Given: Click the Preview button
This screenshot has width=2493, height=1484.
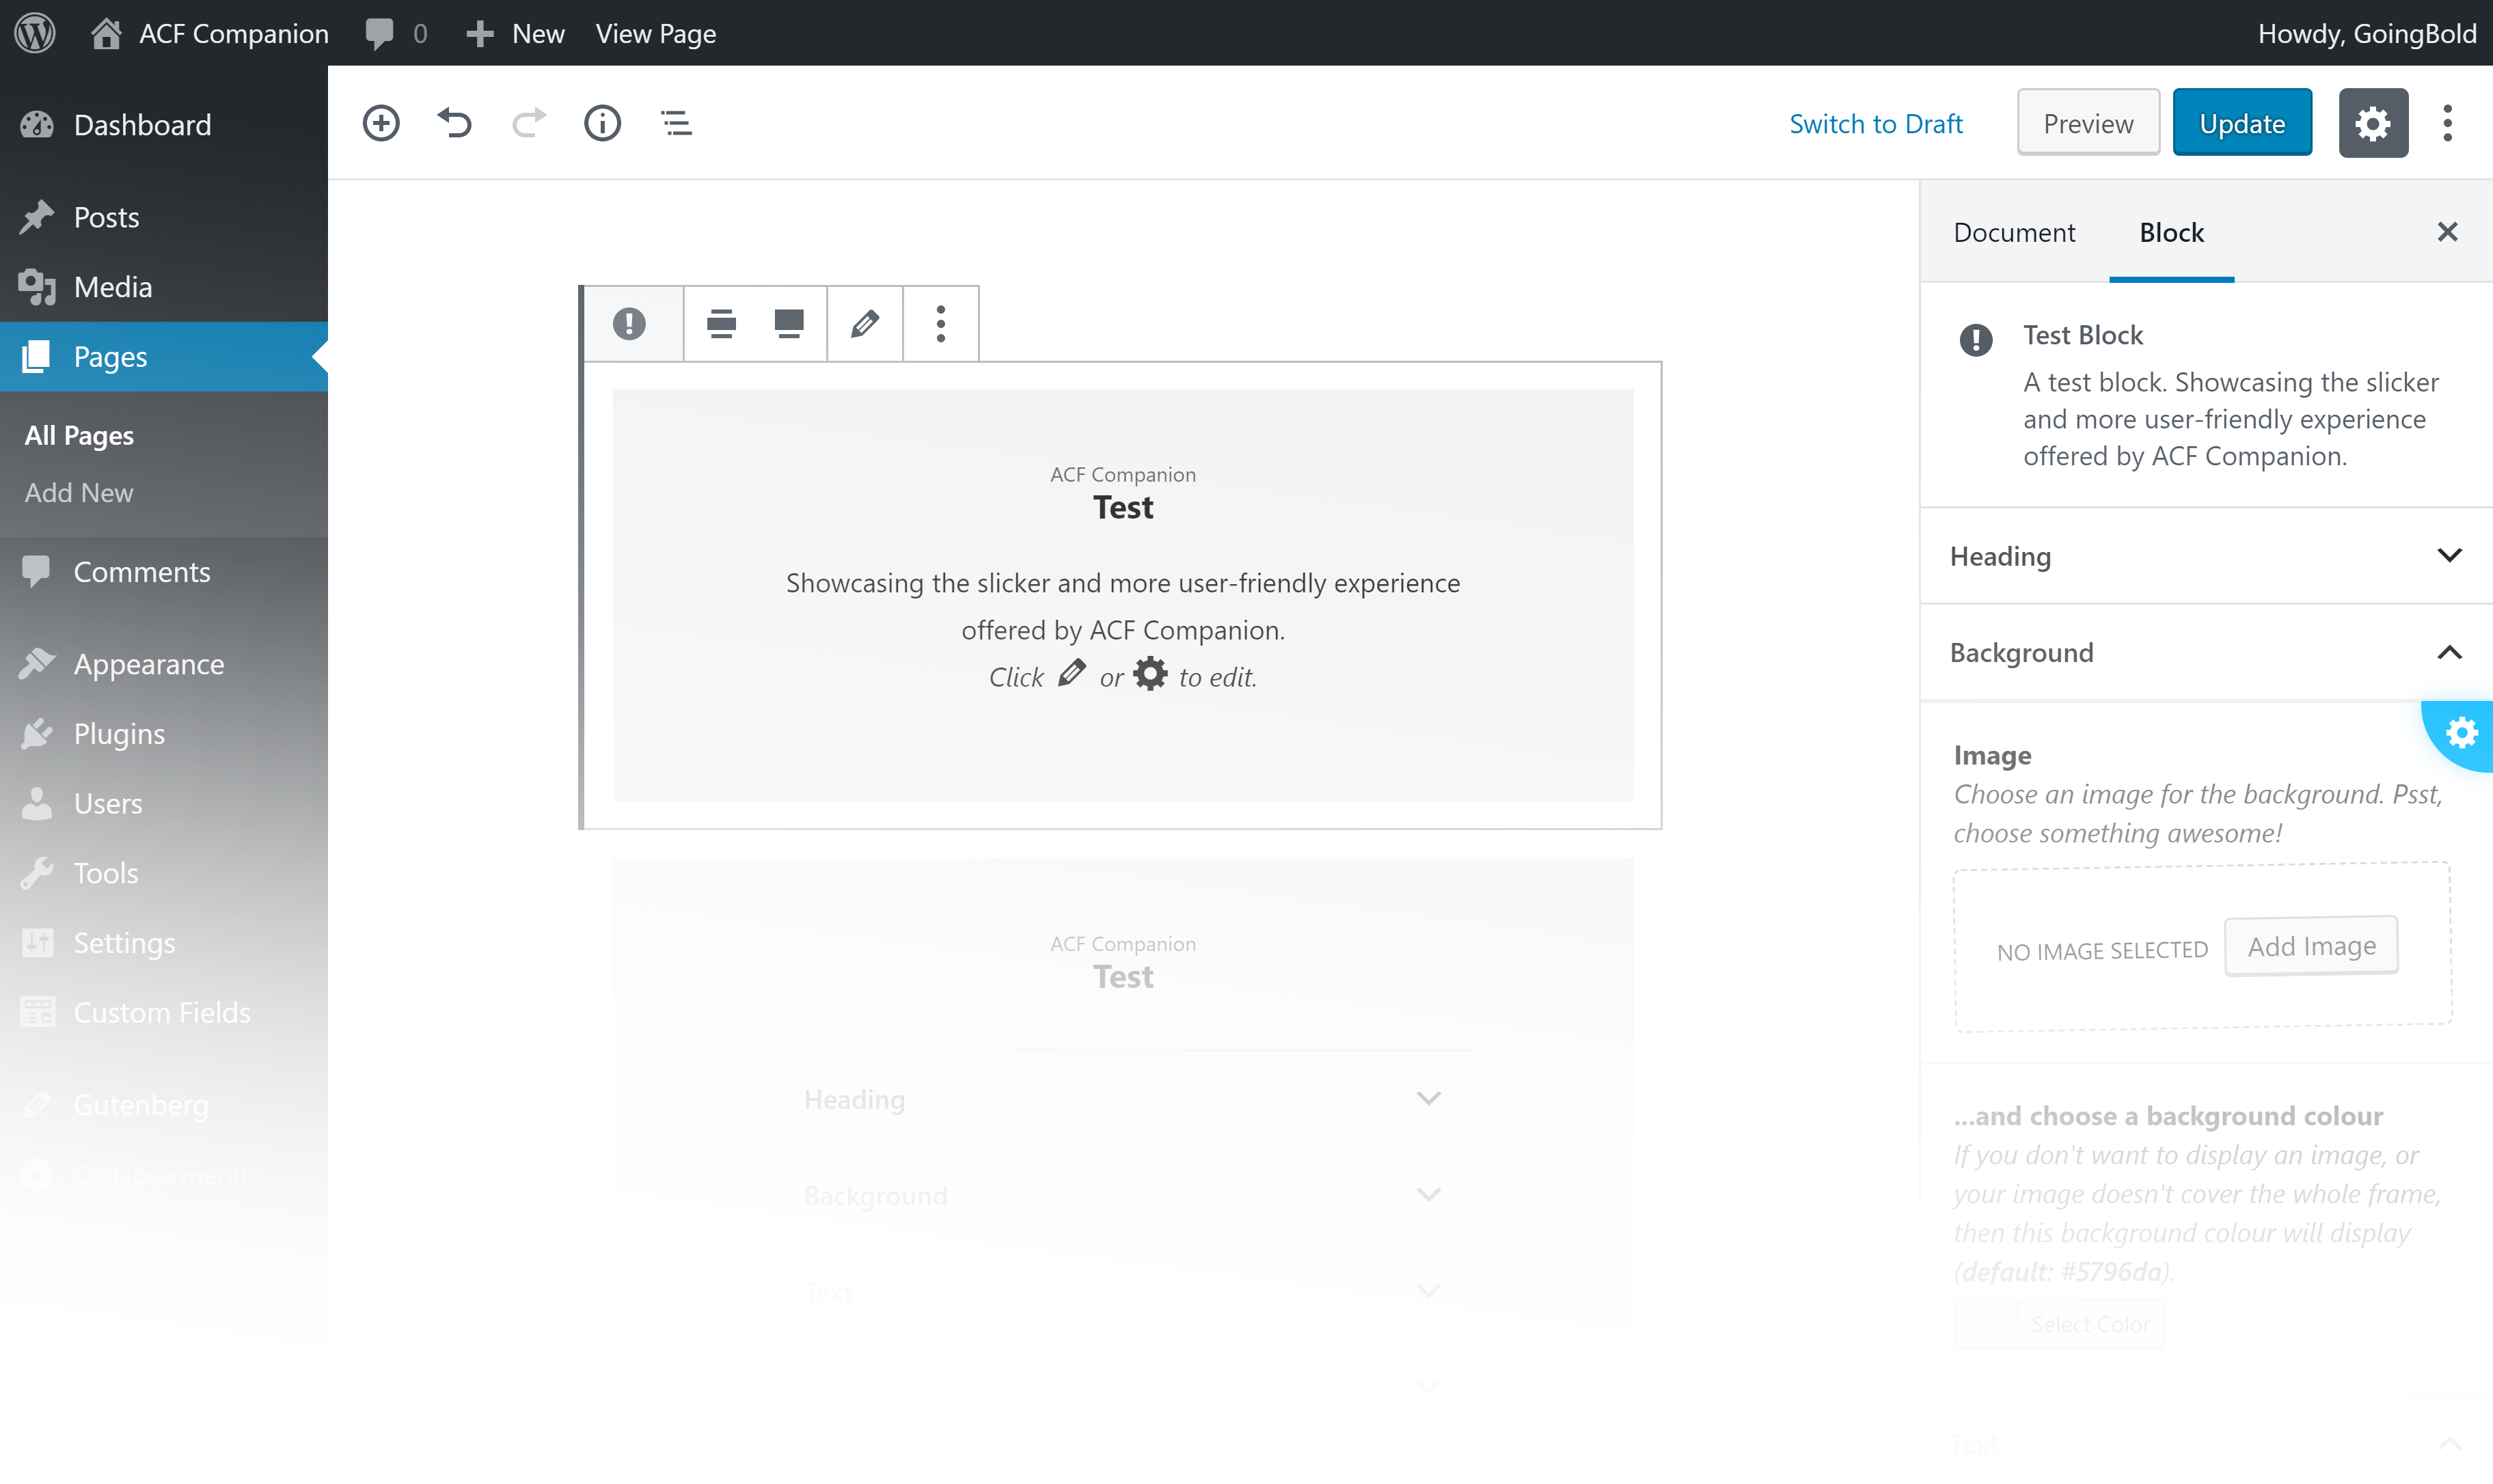Looking at the screenshot, I should tap(2088, 123).
